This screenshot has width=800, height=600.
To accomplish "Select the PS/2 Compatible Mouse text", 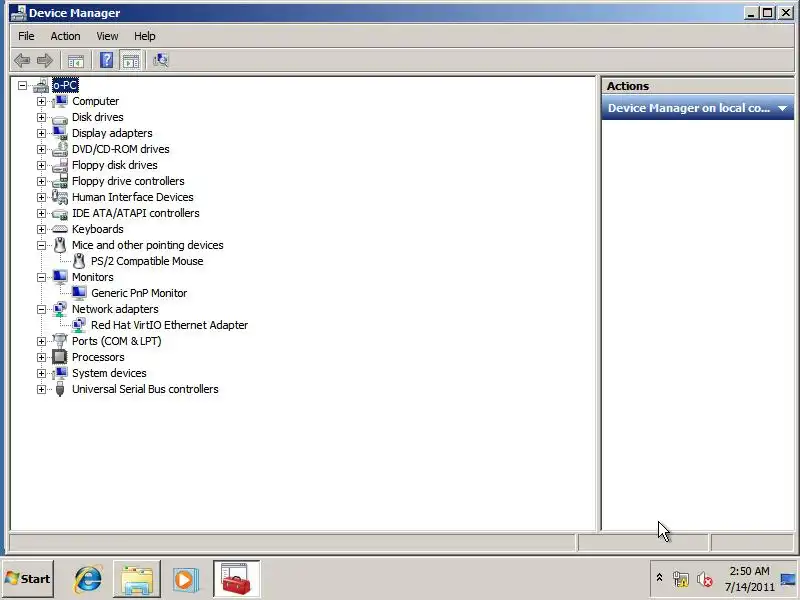I will tap(147, 261).
